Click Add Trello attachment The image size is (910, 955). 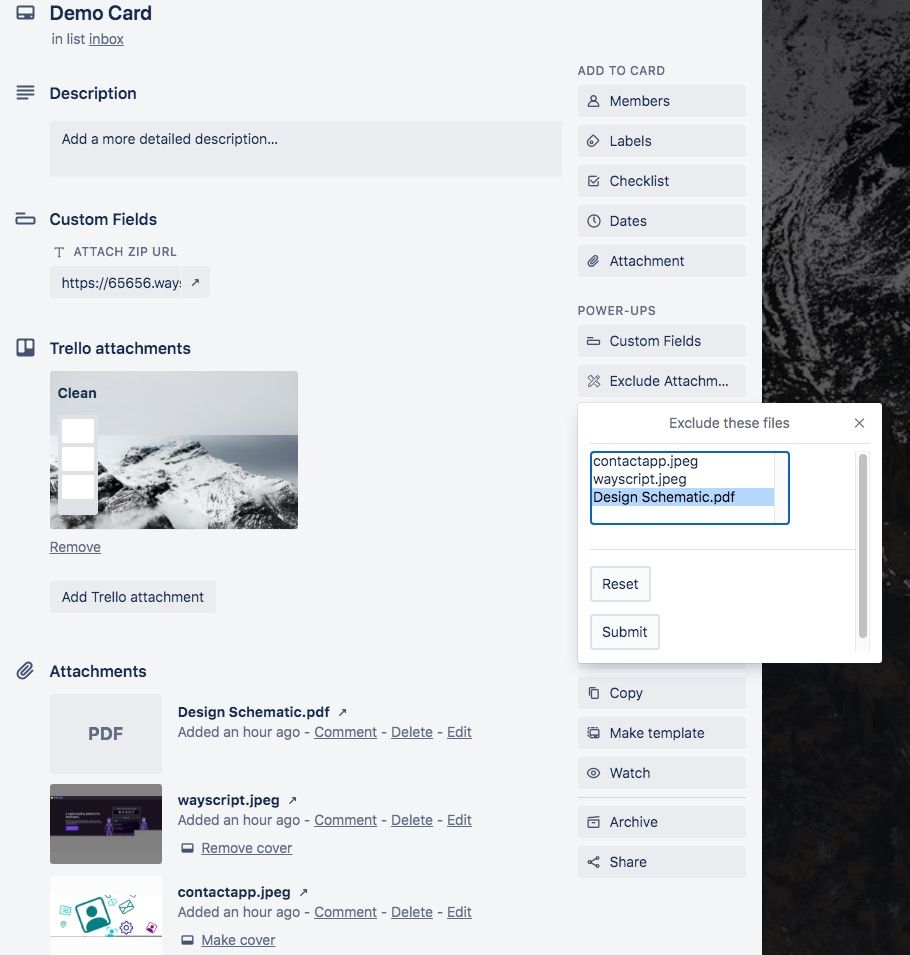[132, 596]
